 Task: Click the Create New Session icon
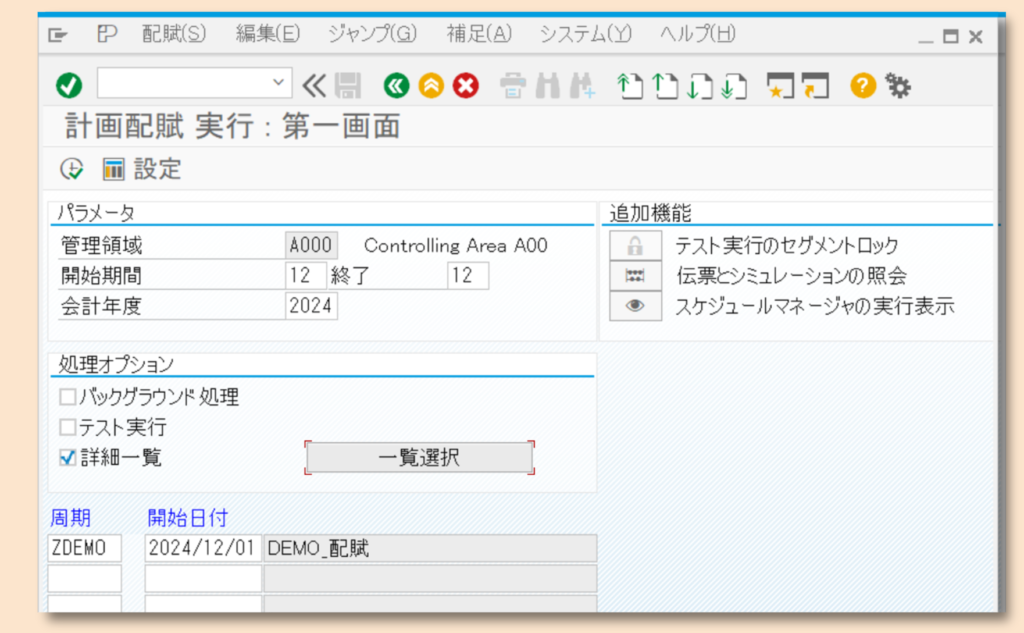point(780,86)
